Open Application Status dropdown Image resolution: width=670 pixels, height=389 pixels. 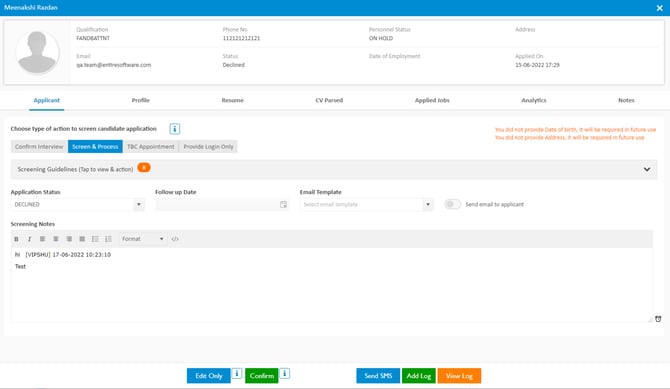[x=77, y=204]
